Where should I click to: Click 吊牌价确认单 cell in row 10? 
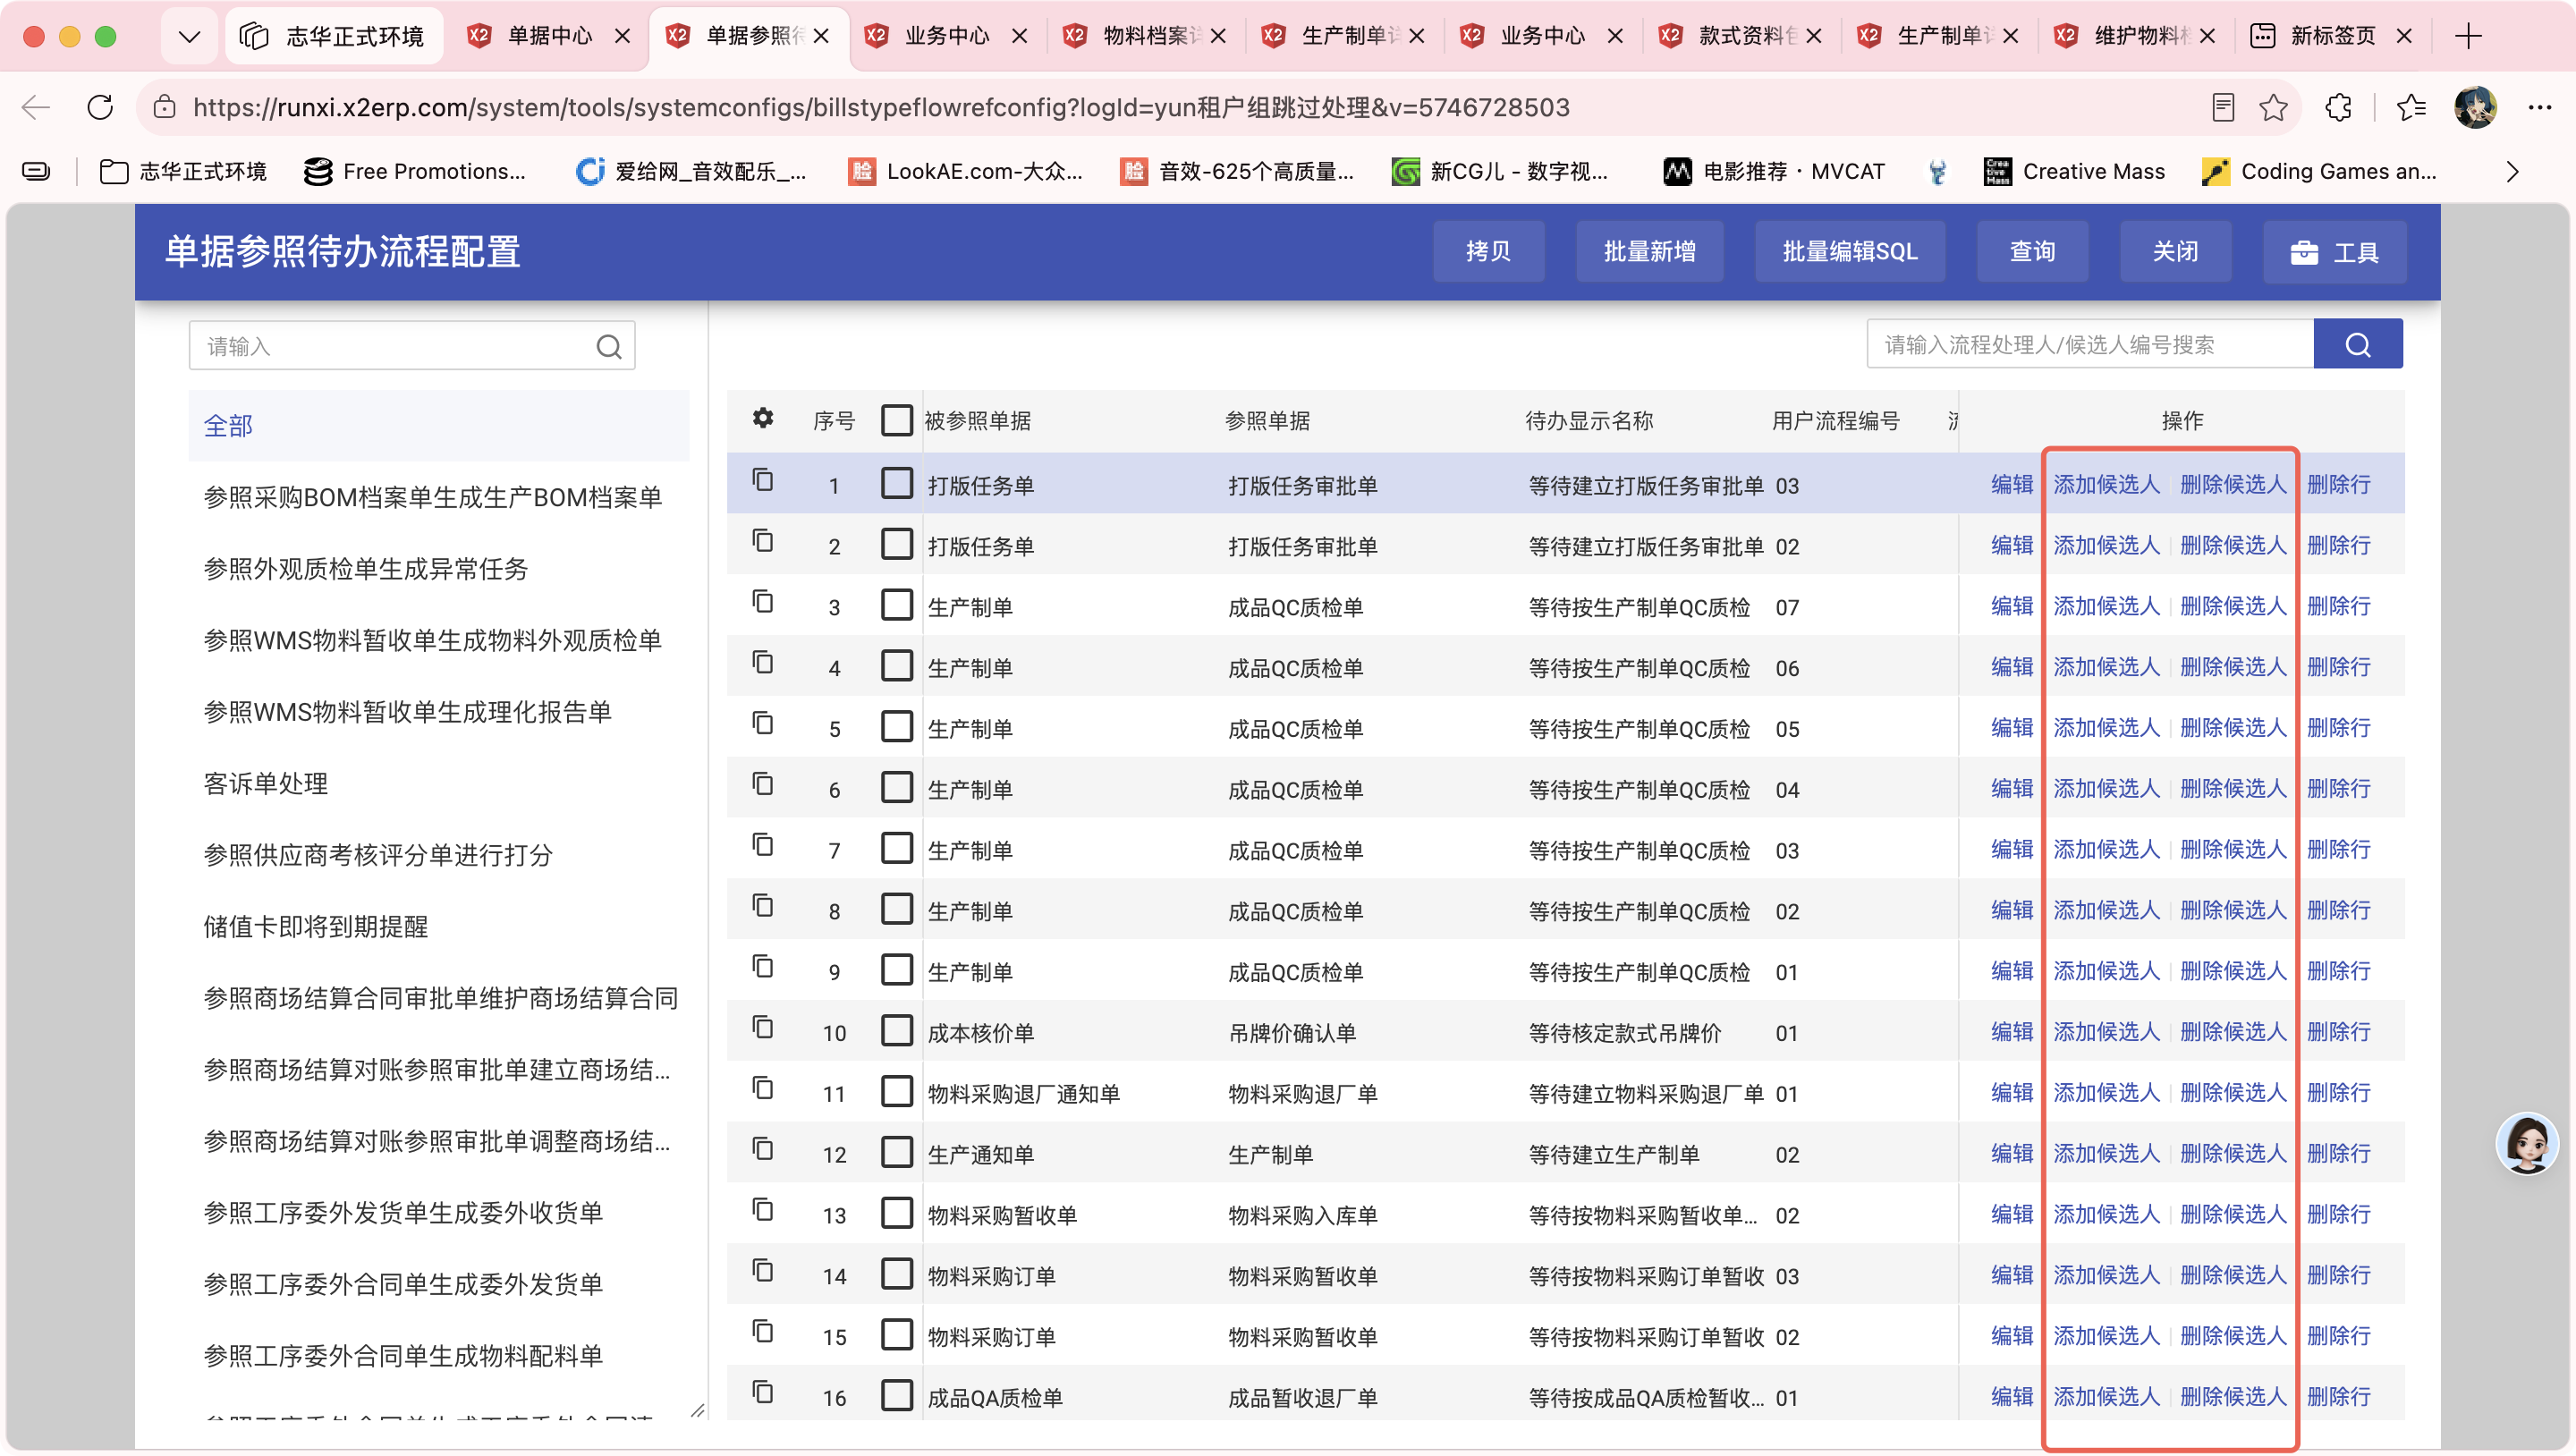click(1292, 1033)
